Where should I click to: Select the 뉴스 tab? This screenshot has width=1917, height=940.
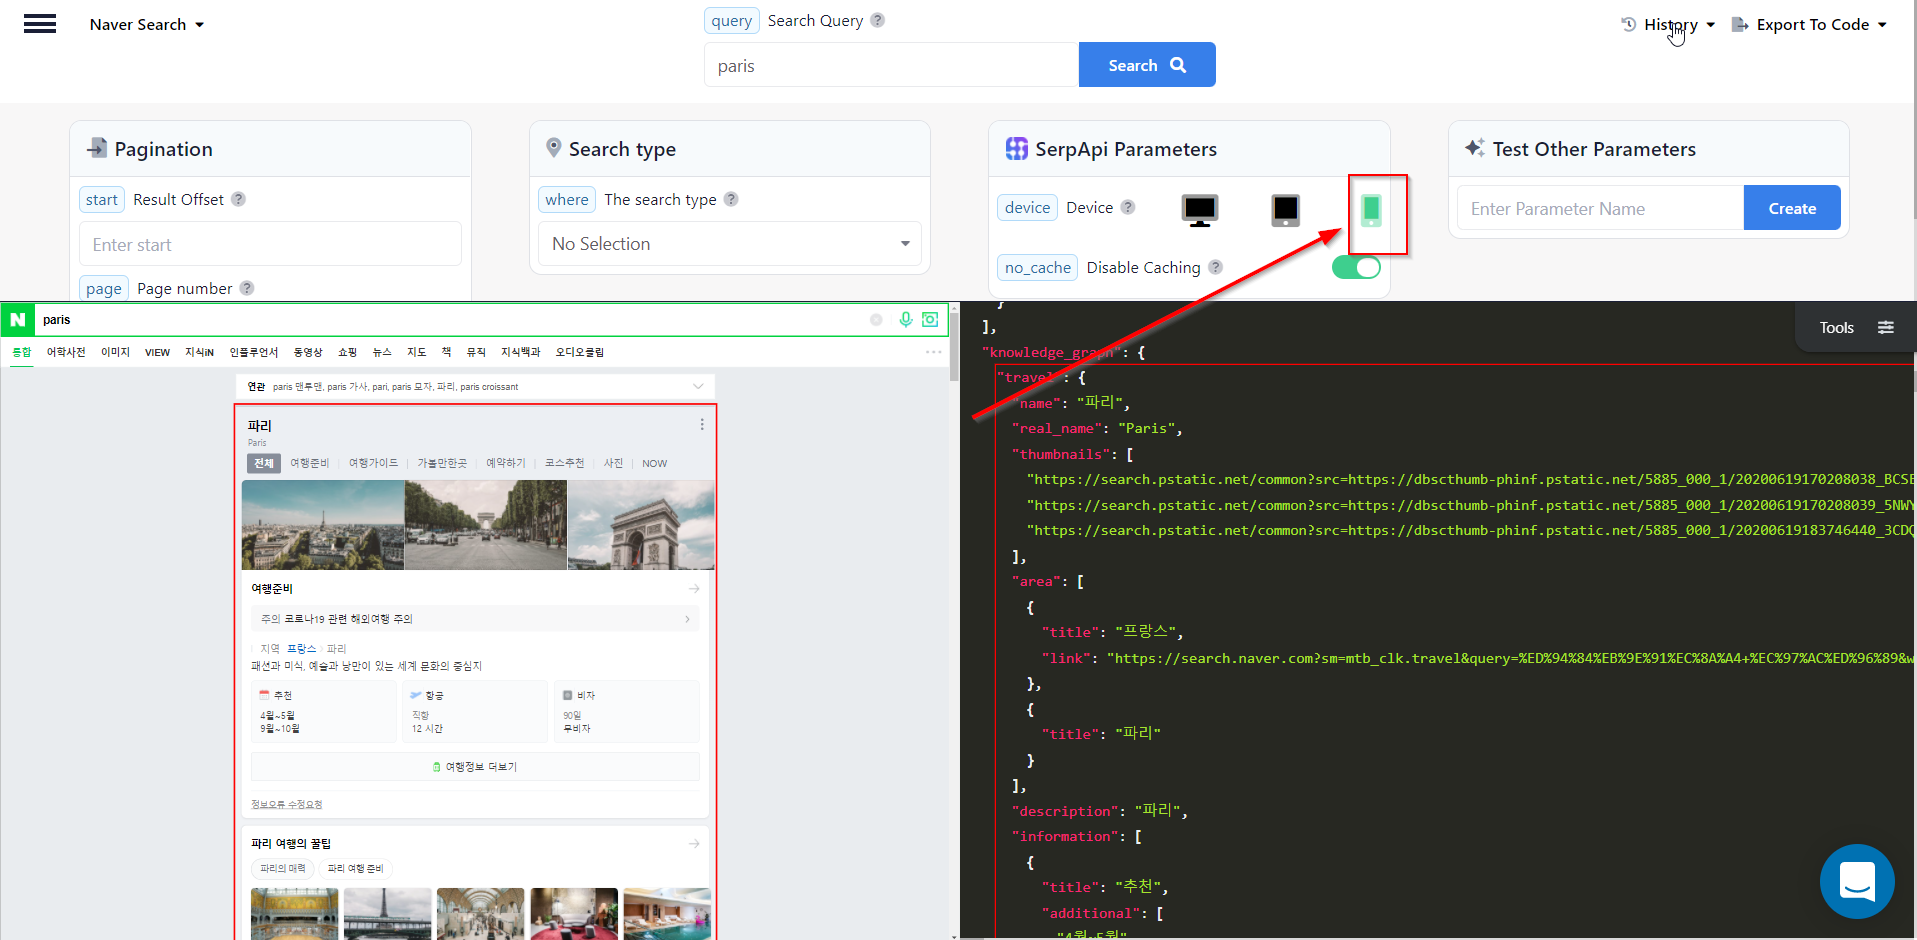click(x=382, y=352)
